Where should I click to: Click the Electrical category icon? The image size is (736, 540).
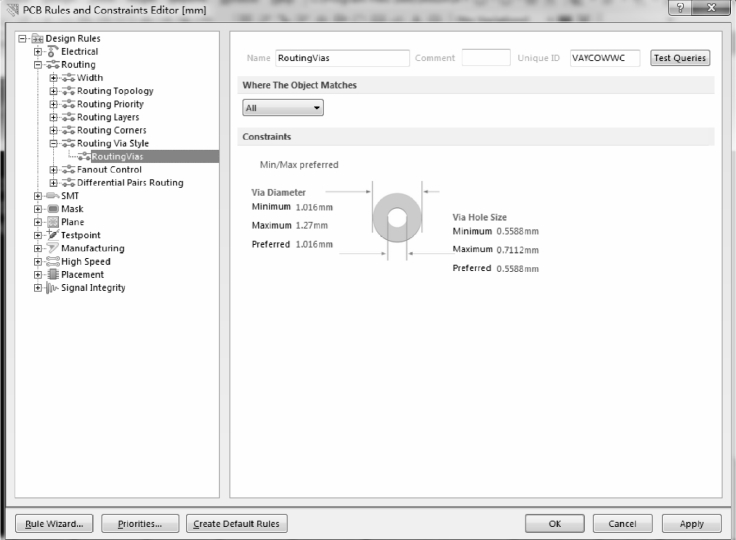53,52
